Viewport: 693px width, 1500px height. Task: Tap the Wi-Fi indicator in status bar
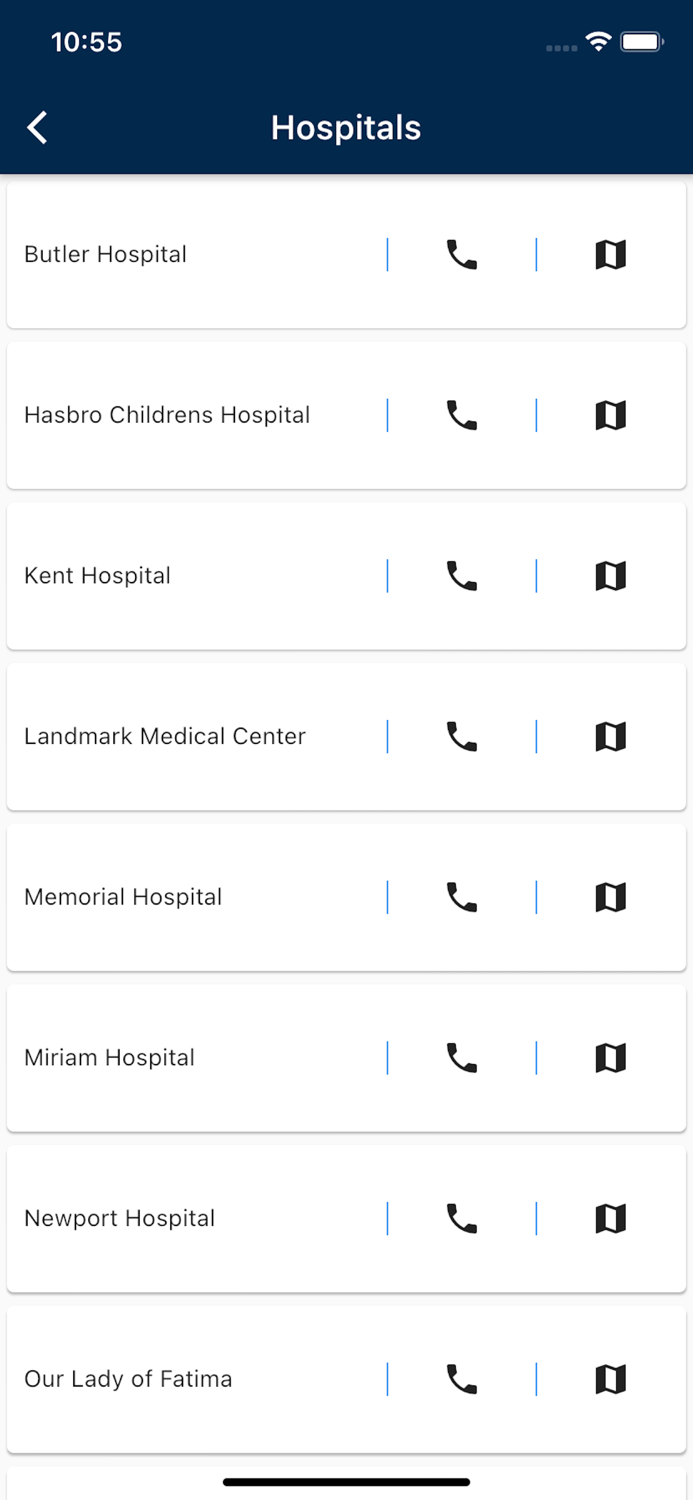point(597,42)
